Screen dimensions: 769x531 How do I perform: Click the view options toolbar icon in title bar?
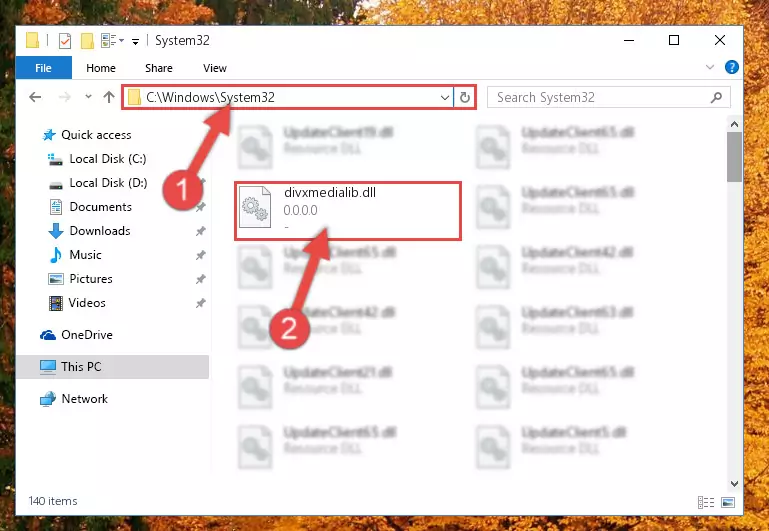pyautogui.click(x=112, y=41)
